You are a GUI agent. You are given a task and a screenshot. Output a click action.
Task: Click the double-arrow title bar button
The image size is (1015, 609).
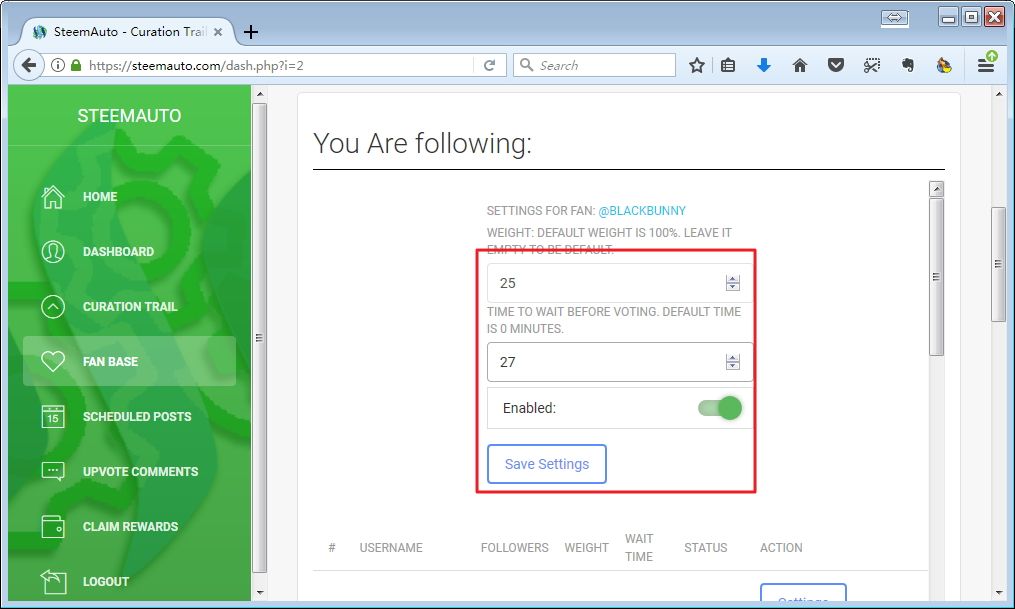tap(895, 18)
